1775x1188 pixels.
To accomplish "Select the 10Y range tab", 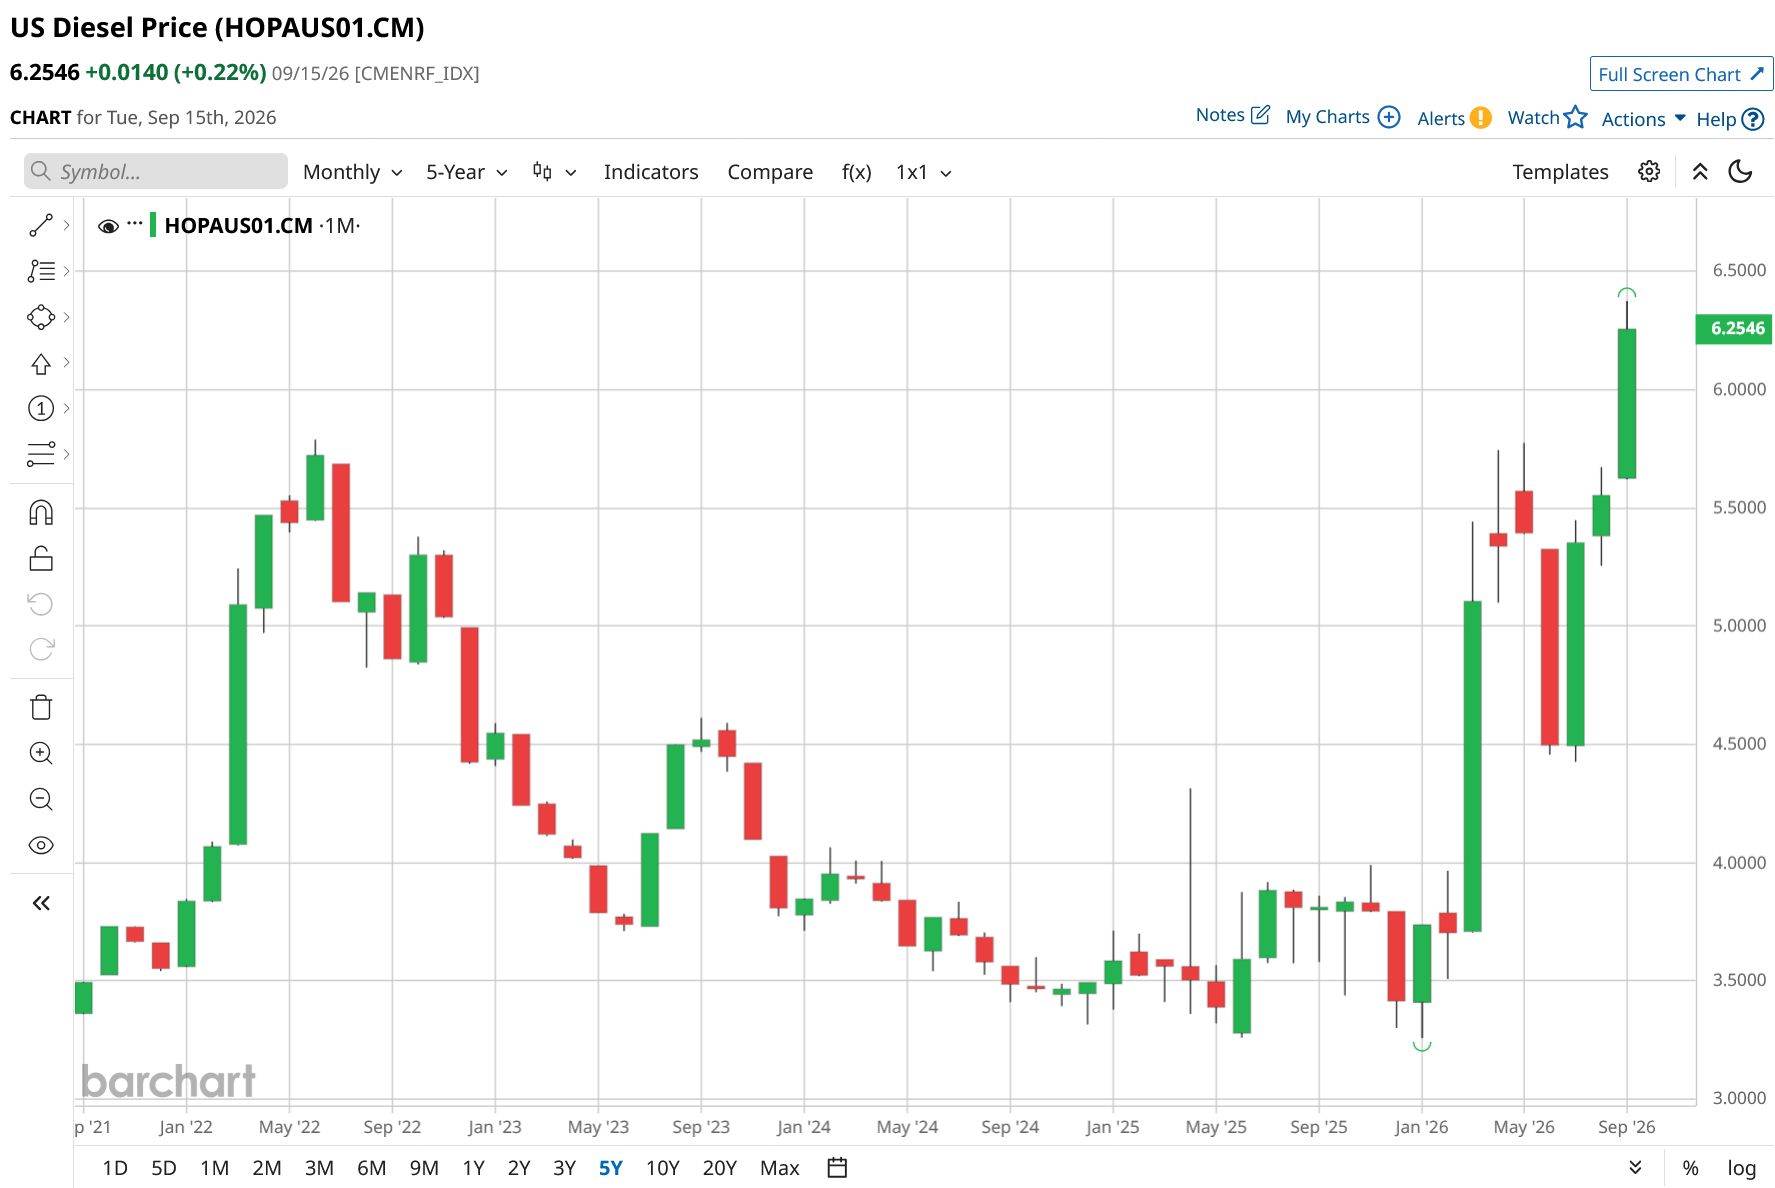I will point(662,1168).
